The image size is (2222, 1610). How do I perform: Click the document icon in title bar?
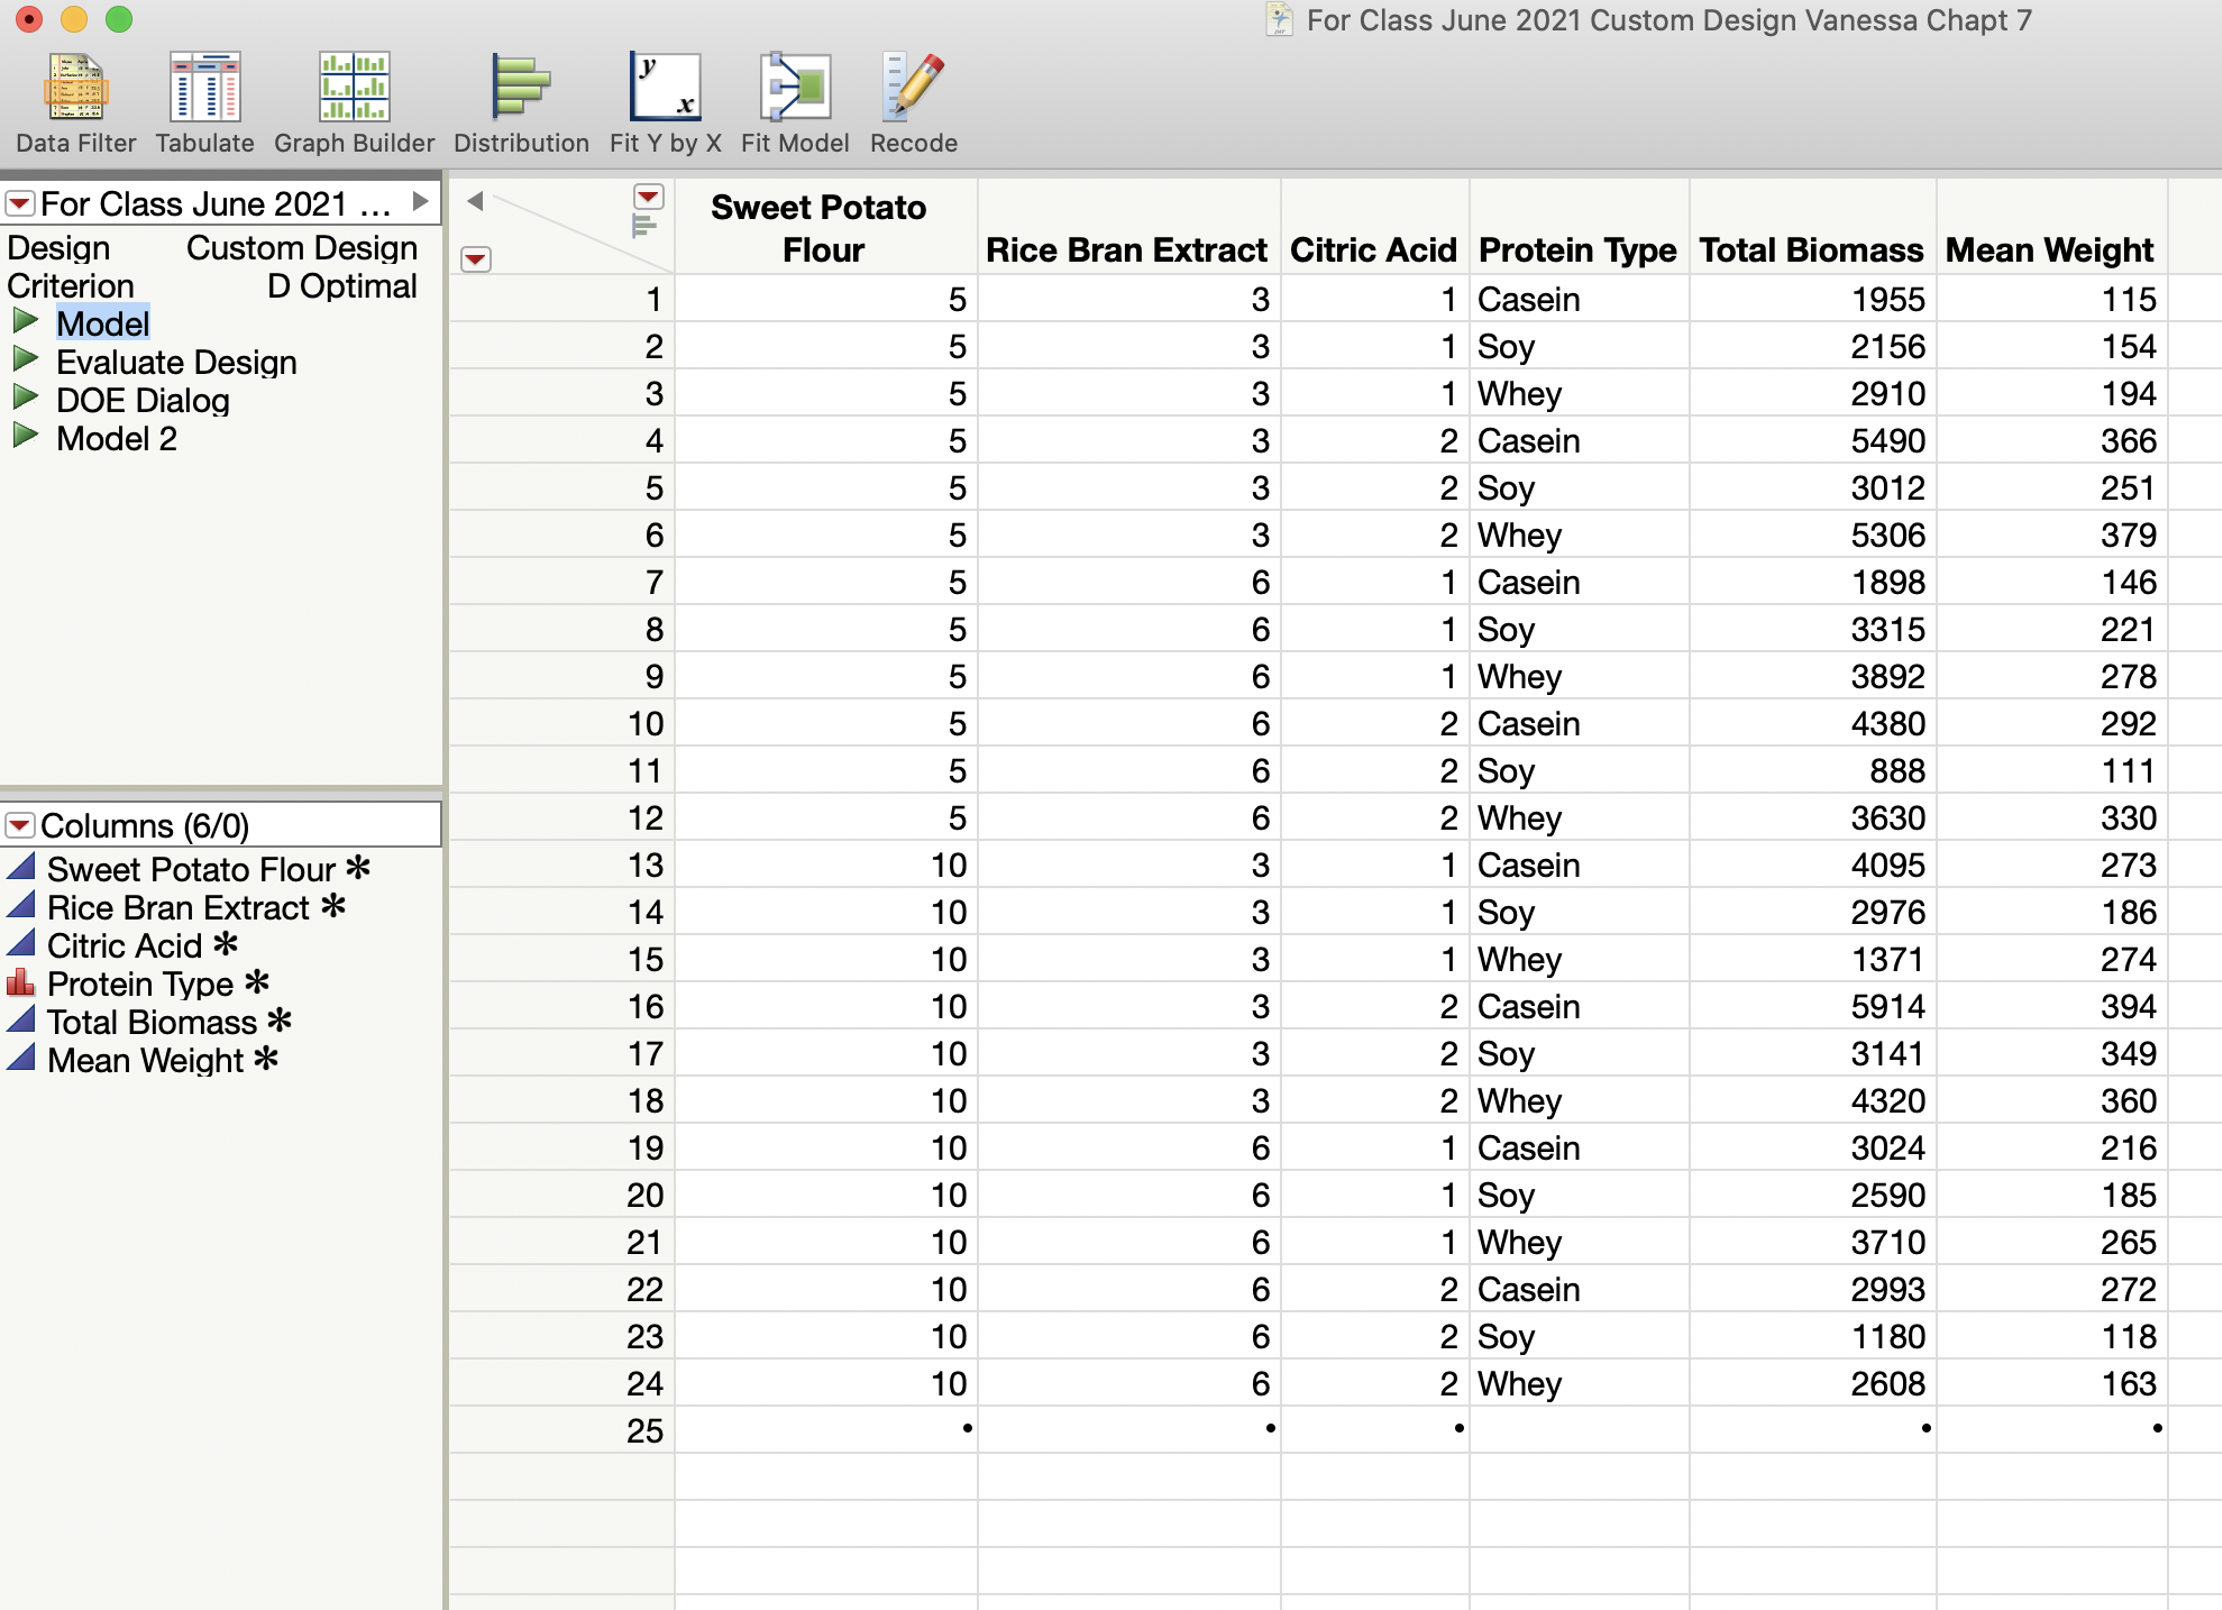(x=1278, y=20)
